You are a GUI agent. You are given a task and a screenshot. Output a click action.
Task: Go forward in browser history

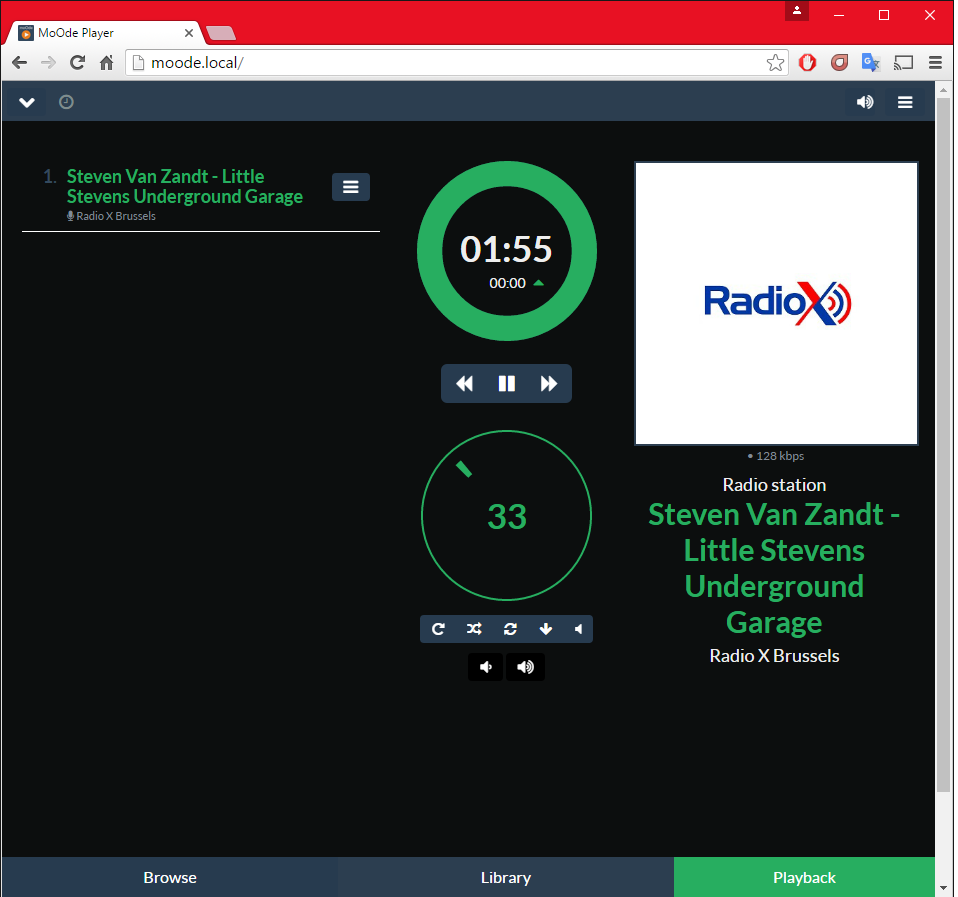[48, 62]
